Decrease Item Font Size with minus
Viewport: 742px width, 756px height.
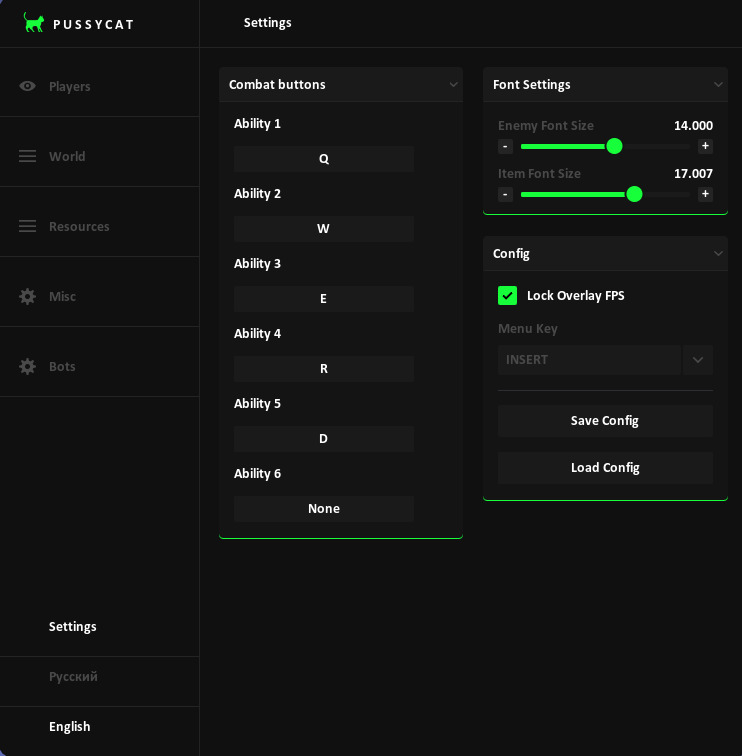pyautogui.click(x=505, y=194)
